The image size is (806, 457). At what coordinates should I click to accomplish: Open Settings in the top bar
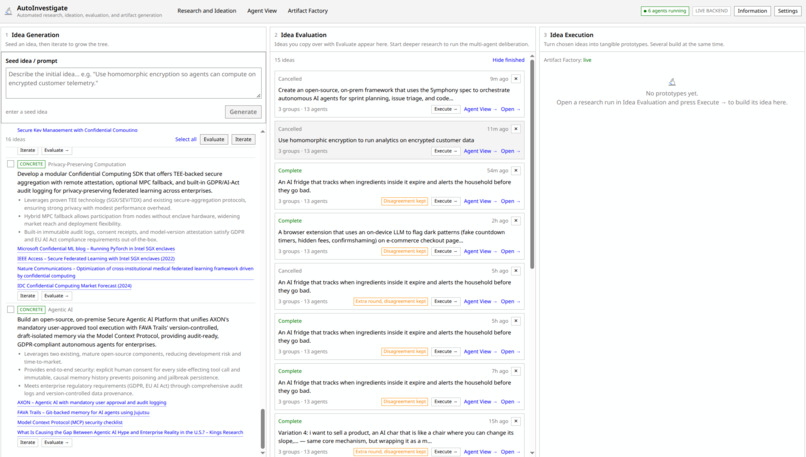tap(787, 11)
